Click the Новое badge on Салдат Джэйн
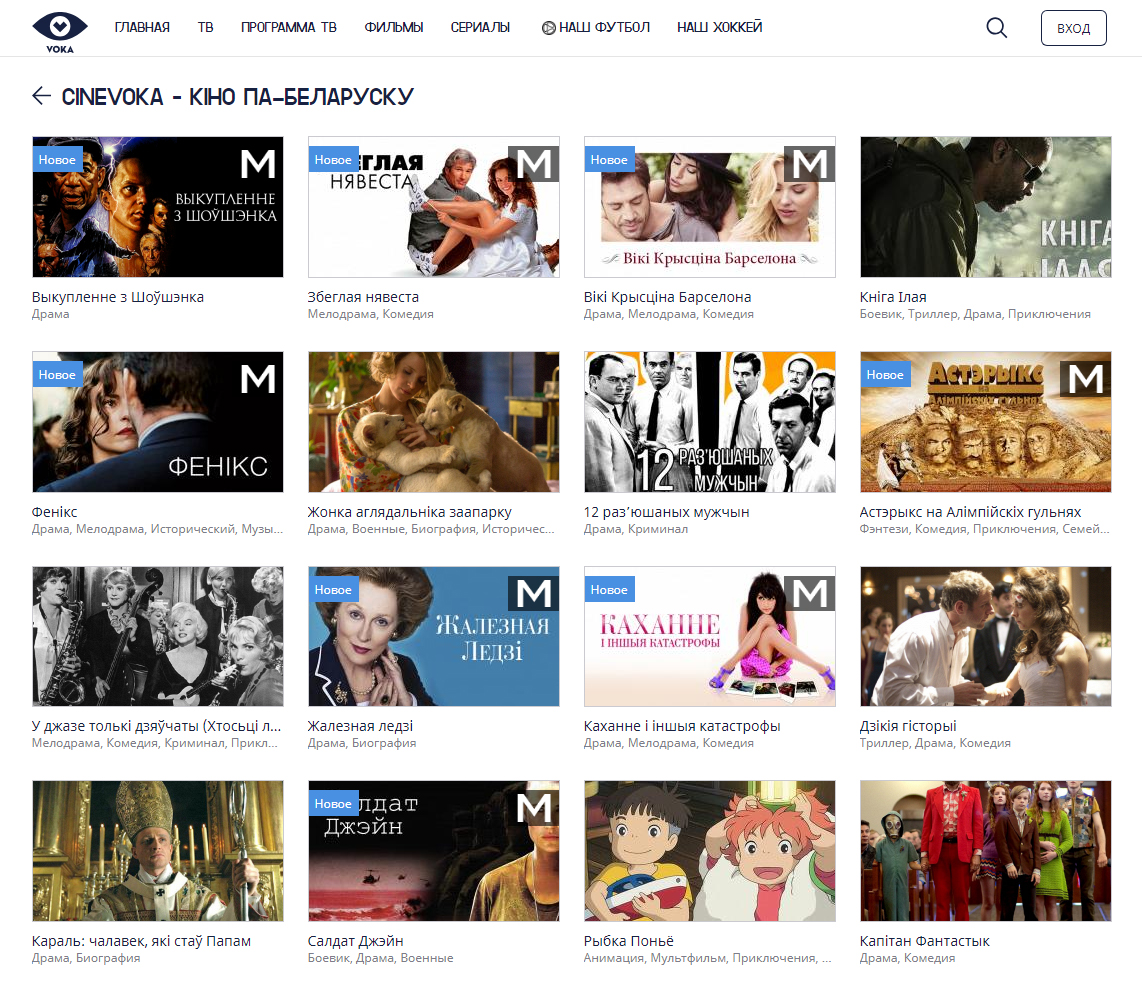 coord(333,804)
